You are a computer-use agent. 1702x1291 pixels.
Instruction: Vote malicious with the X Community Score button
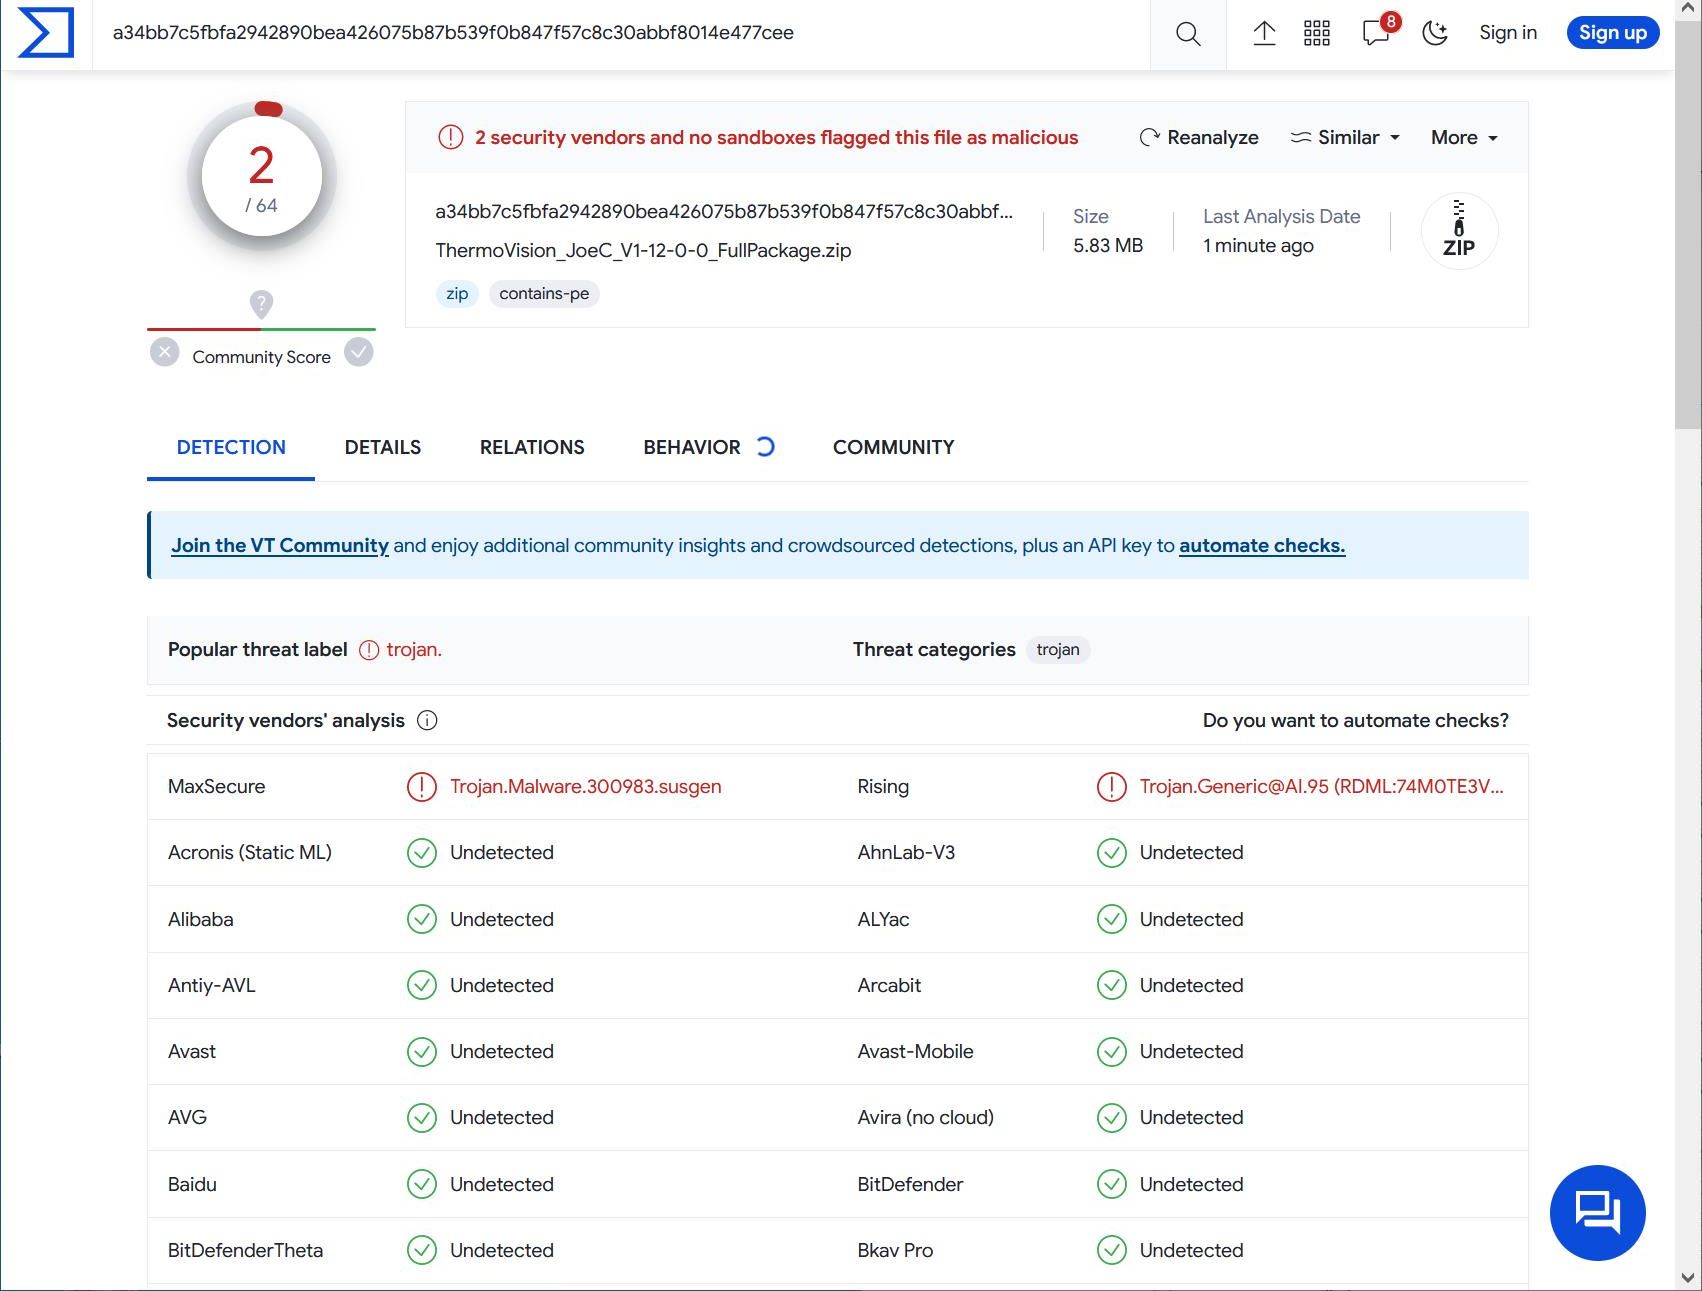coord(165,353)
